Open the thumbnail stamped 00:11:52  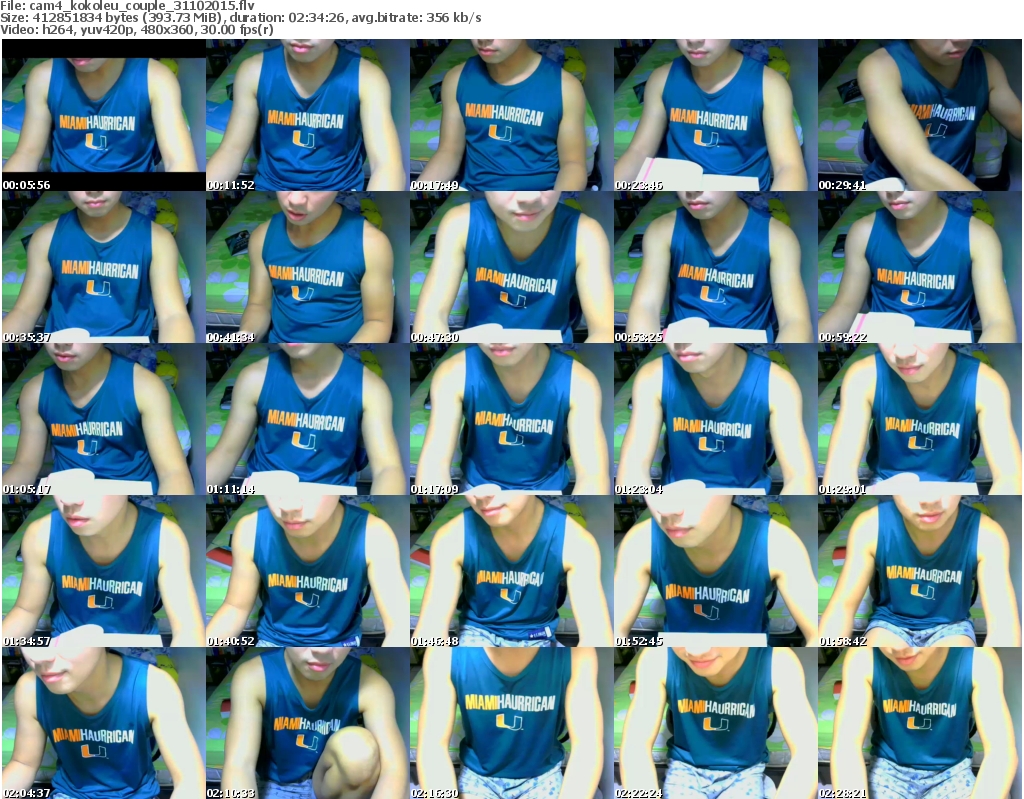click(x=308, y=115)
